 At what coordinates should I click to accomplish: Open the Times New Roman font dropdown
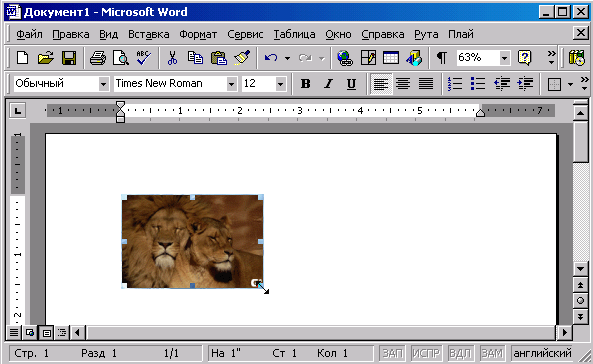pyautogui.click(x=231, y=84)
